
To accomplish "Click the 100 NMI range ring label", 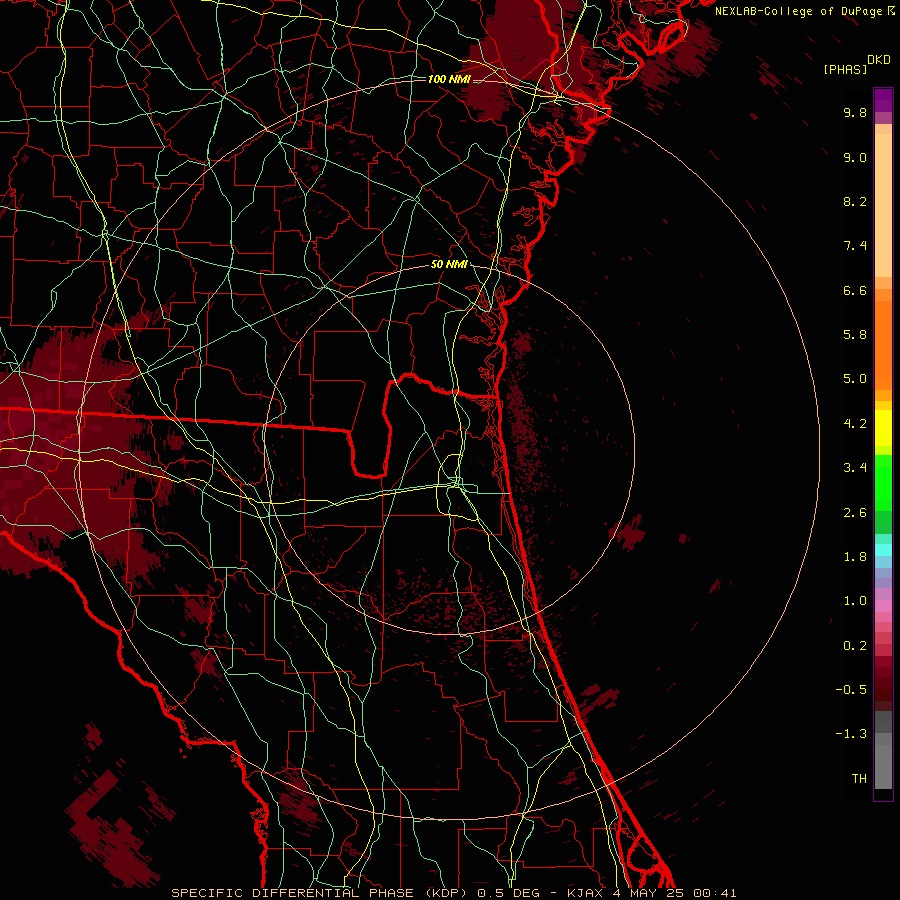I will tap(449, 79).
